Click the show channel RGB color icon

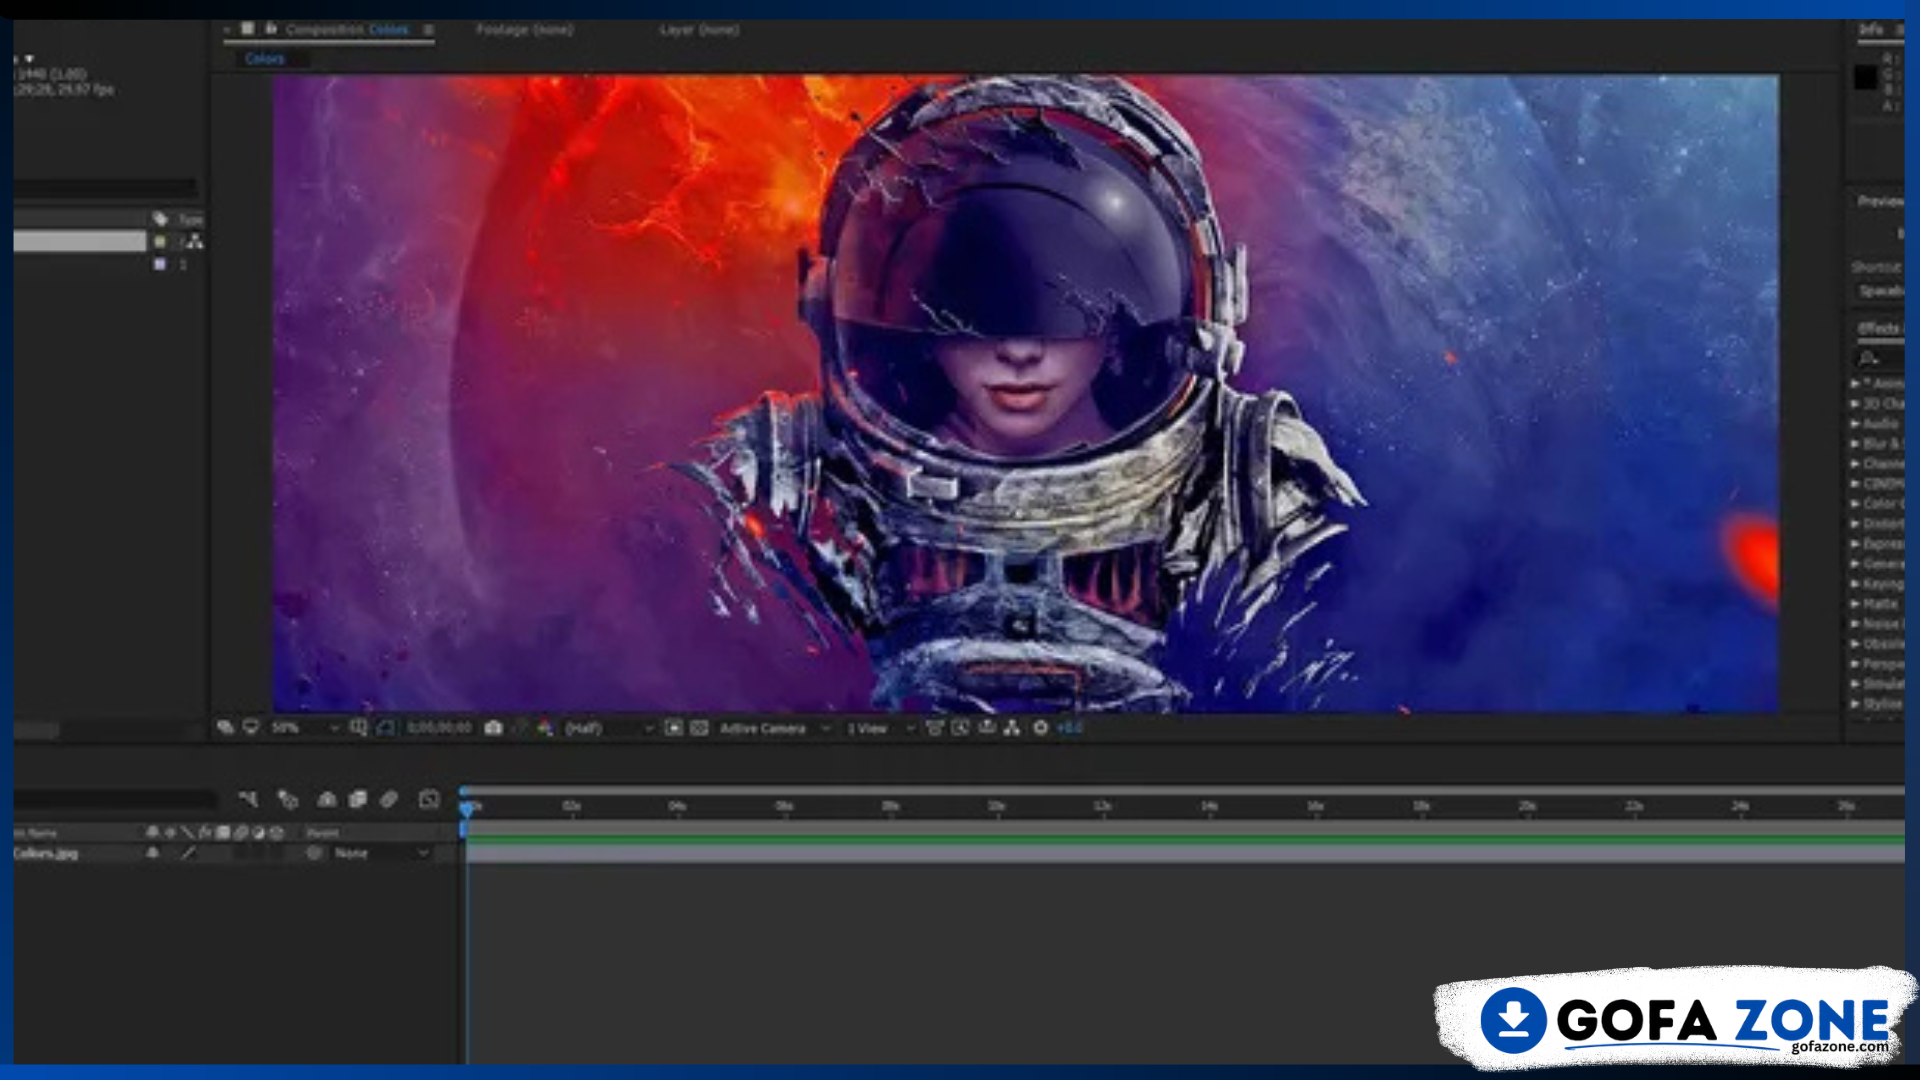point(545,727)
